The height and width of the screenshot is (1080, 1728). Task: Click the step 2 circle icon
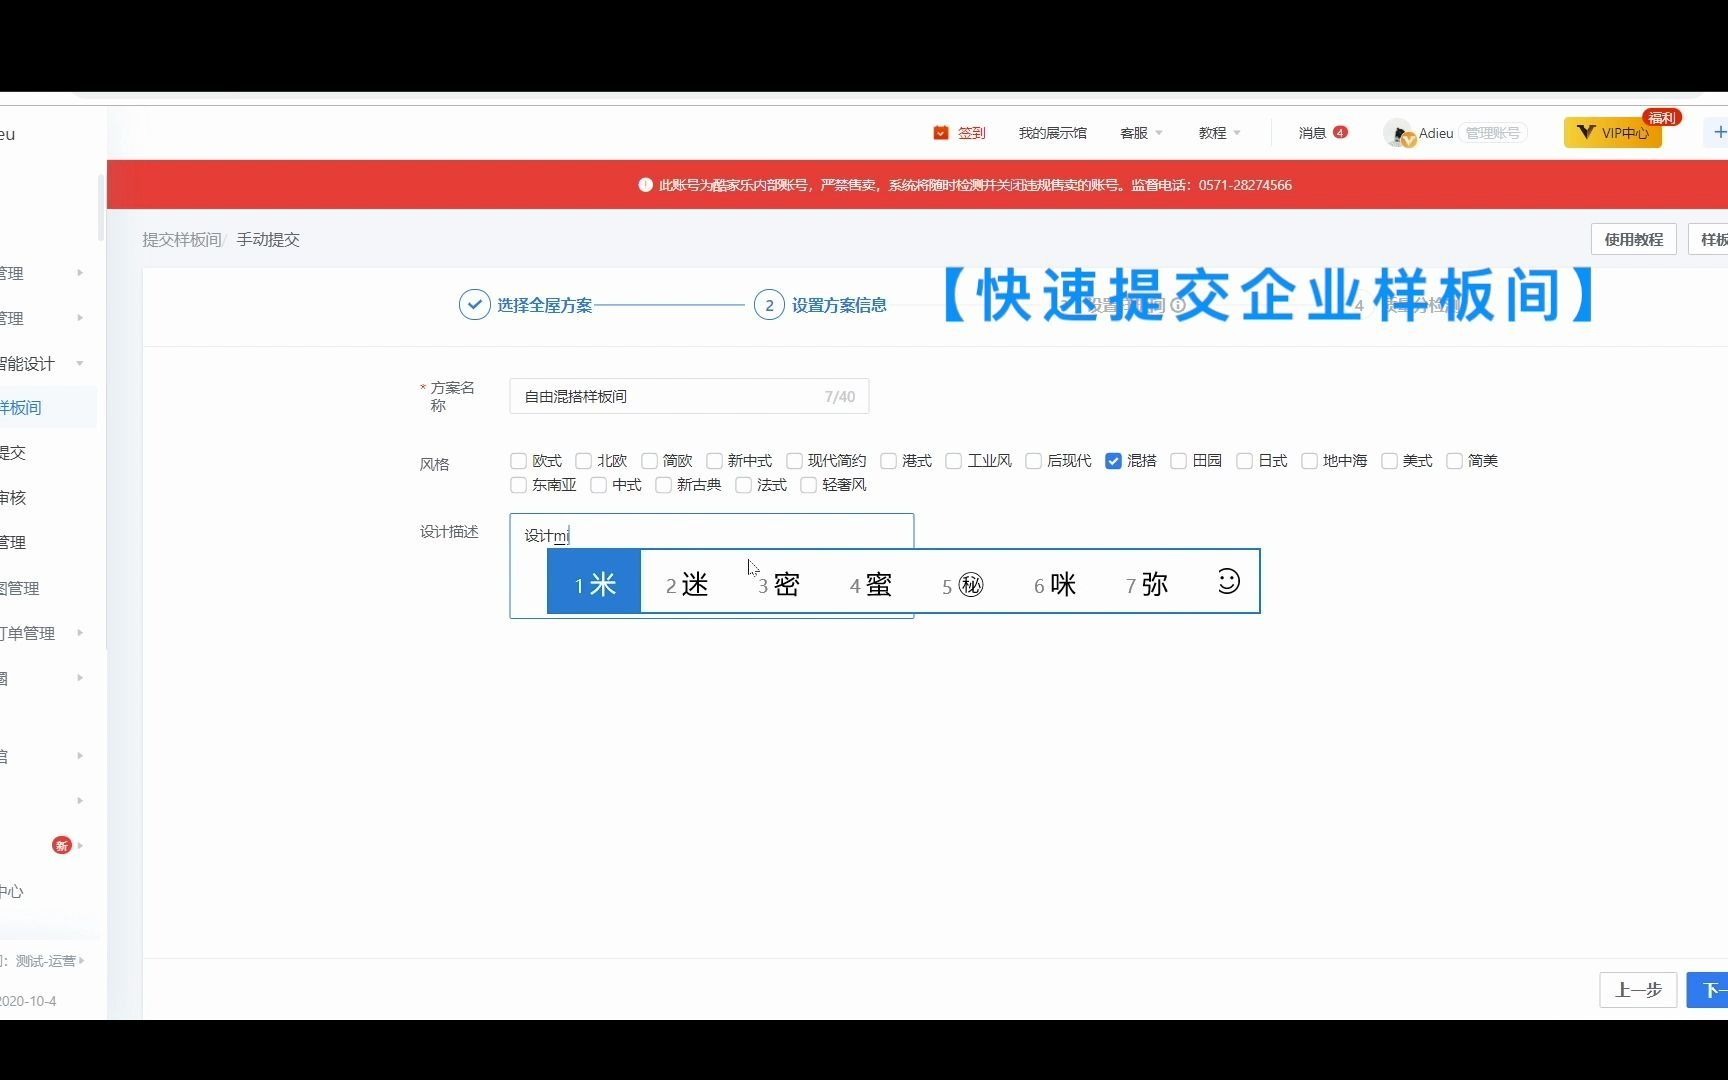tap(769, 305)
